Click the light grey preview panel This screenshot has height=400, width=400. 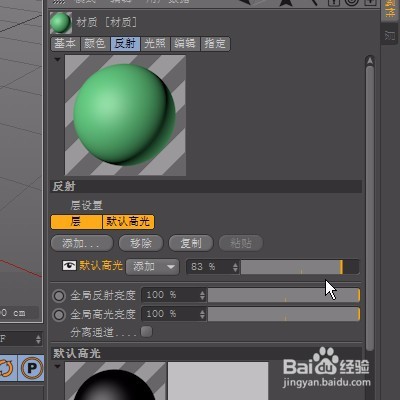pyautogui.click(x=218, y=381)
